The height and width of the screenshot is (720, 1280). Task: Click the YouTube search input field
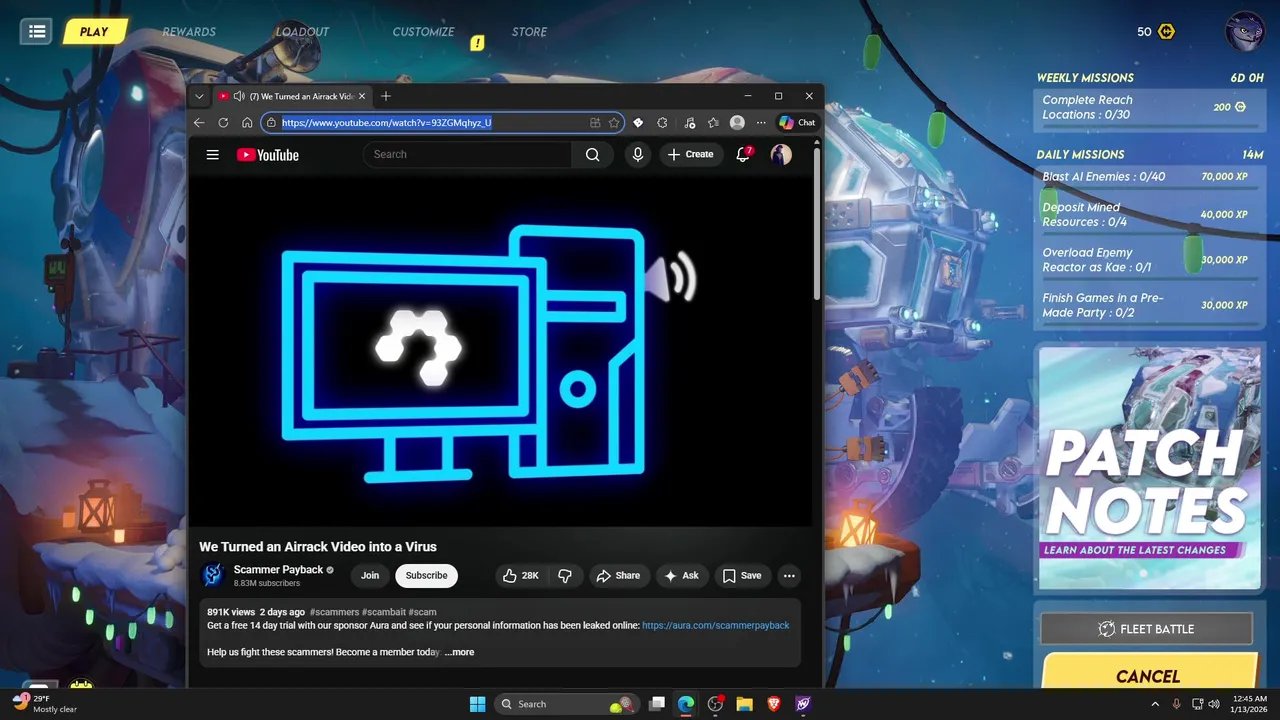point(468,154)
